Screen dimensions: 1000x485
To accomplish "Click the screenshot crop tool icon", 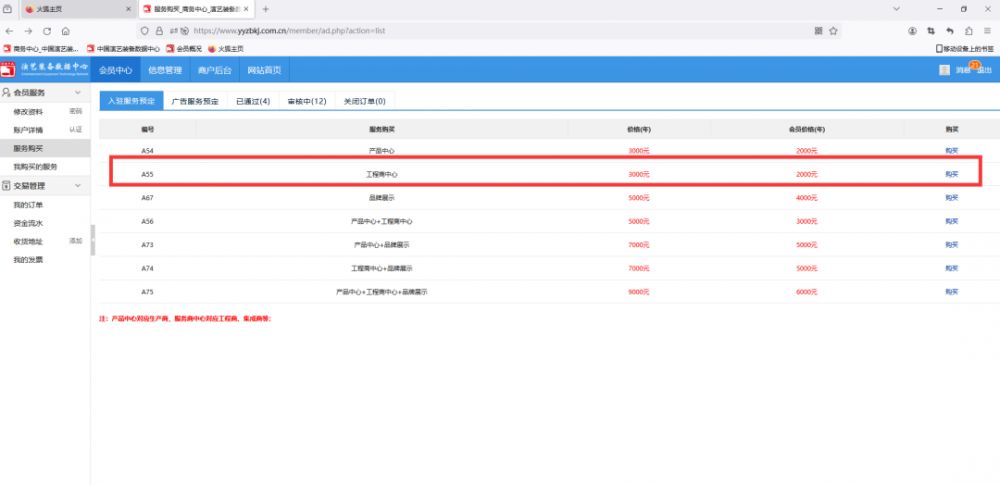I will pyautogui.click(x=931, y=31).
